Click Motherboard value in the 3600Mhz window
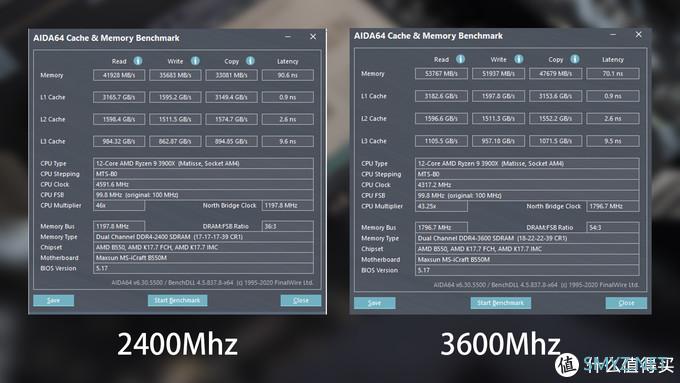This screenshot has height=383, width=680. (x=527, y=259)
